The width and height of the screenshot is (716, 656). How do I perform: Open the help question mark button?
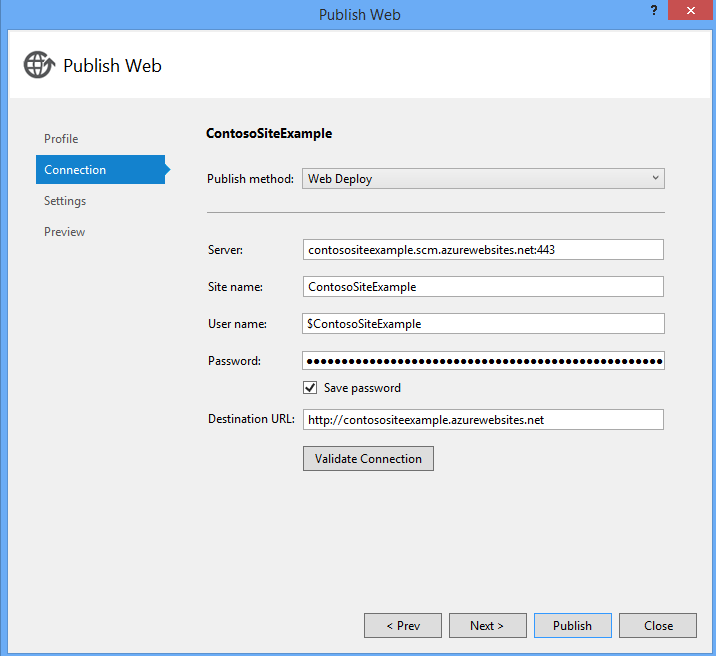(654, 10)
